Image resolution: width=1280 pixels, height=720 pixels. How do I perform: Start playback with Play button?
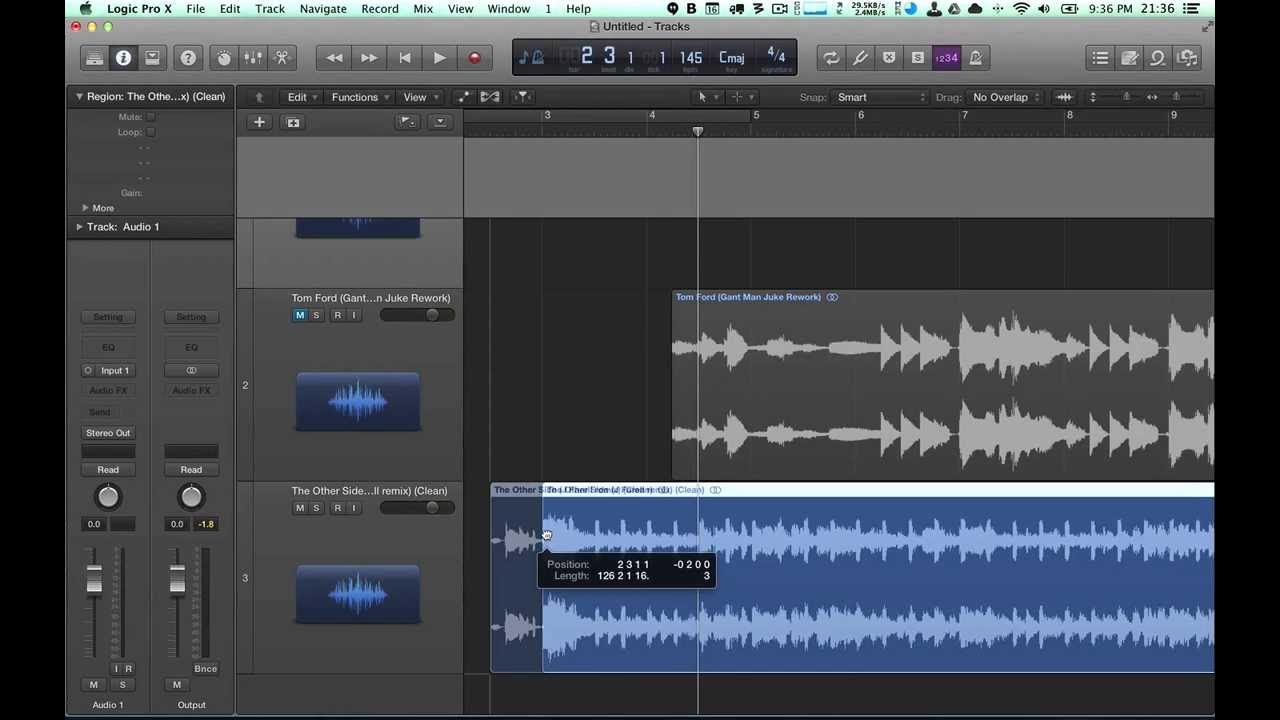[439, 58]
